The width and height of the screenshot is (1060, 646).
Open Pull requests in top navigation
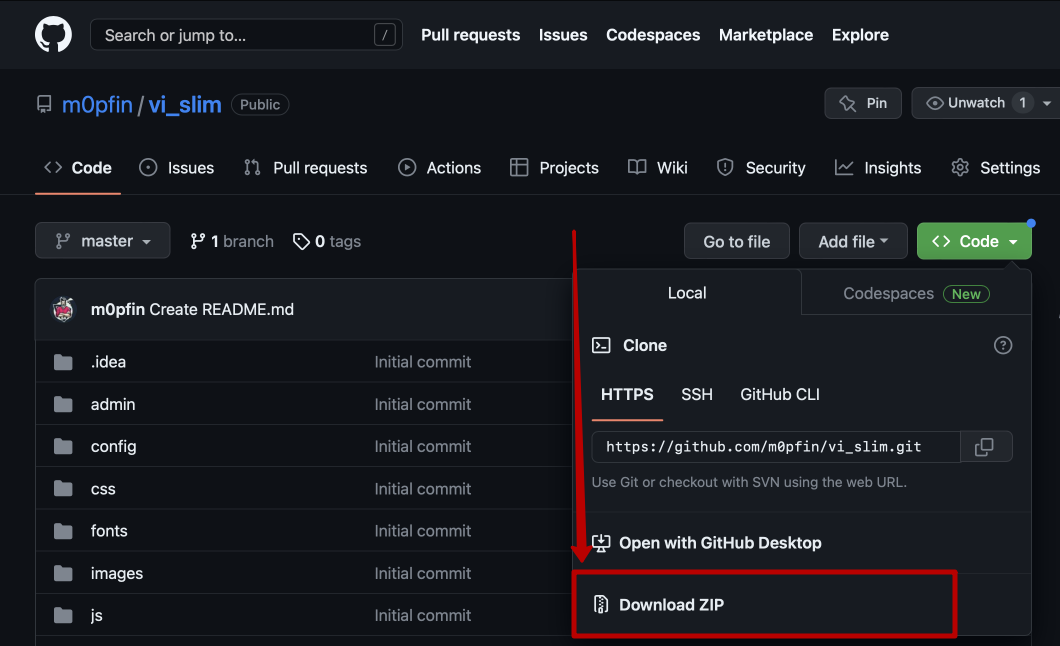[x=471, y=35]
